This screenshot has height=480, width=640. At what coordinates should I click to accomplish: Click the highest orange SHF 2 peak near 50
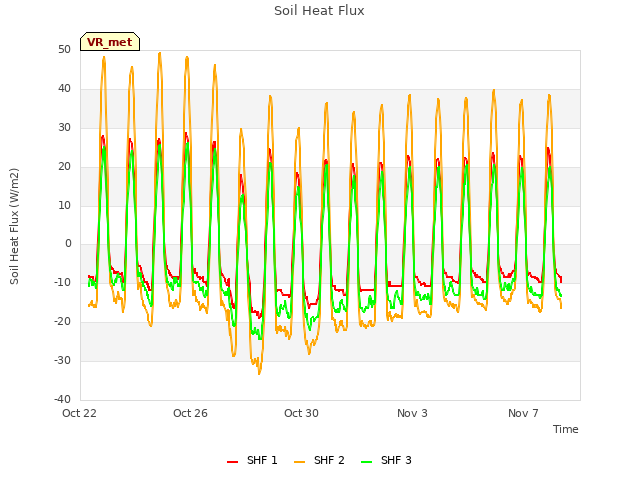160,53
